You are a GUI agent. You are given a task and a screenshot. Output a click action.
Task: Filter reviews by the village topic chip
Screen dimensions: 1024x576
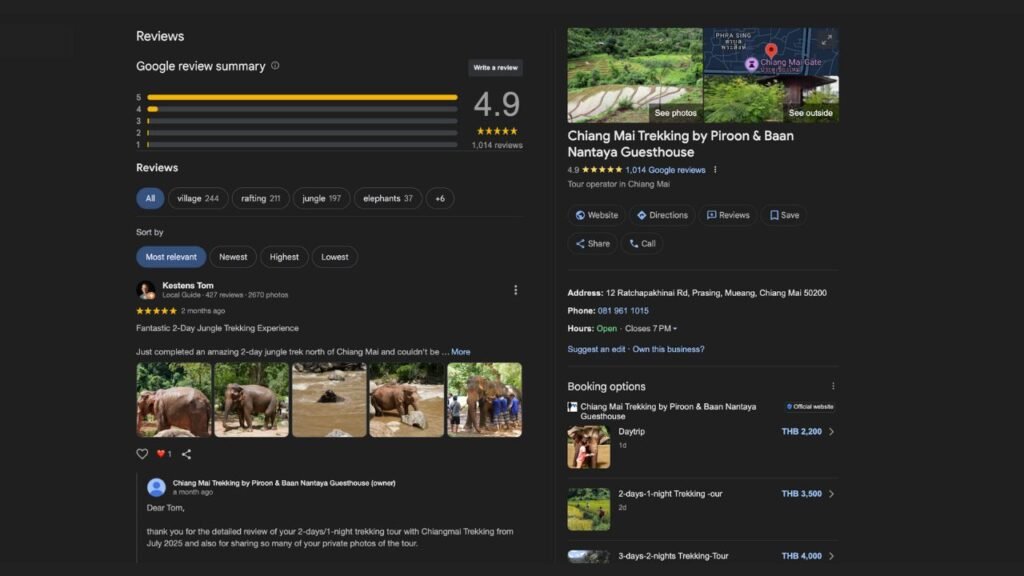pyautogui.click(x=198, y=198)
